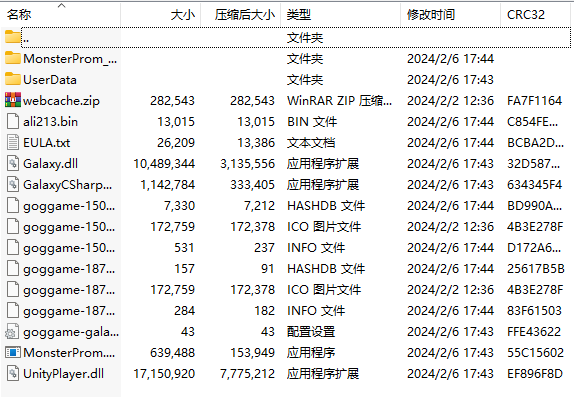The height and width of the screenshot is (397, 574).
Task: Click CRC32 value 25617B5B
Action: coord(536,269)
